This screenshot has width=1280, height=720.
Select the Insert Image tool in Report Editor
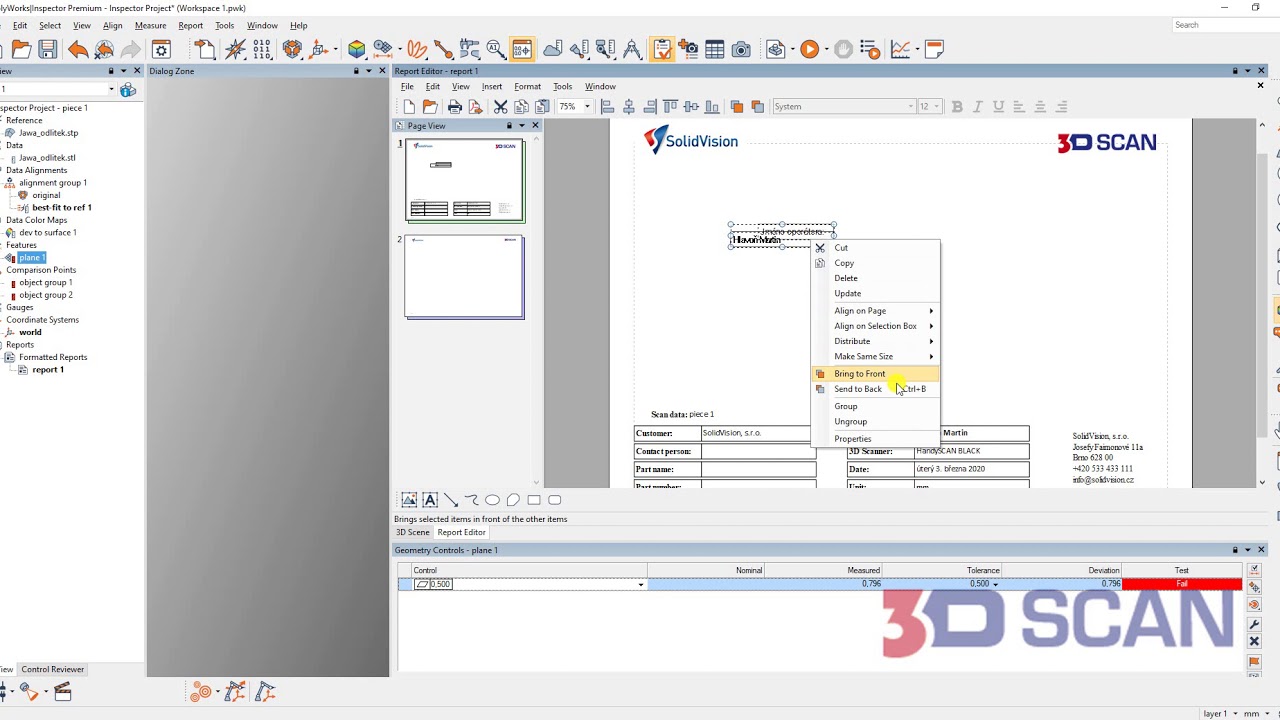coord(409,500)
